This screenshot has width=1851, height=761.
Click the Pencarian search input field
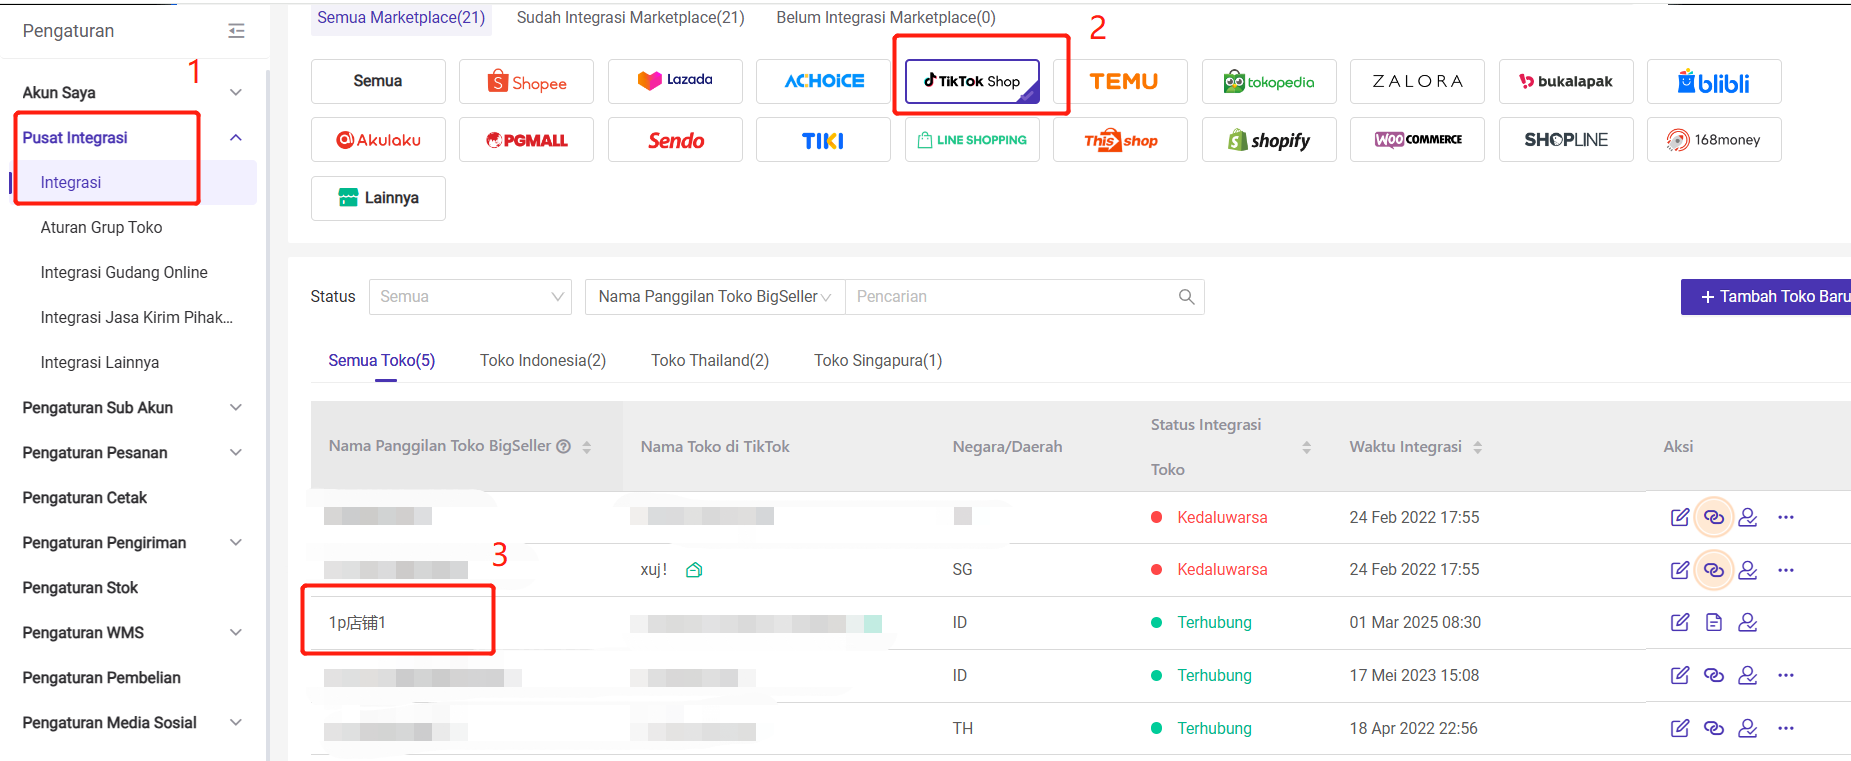pos(1010,297)
